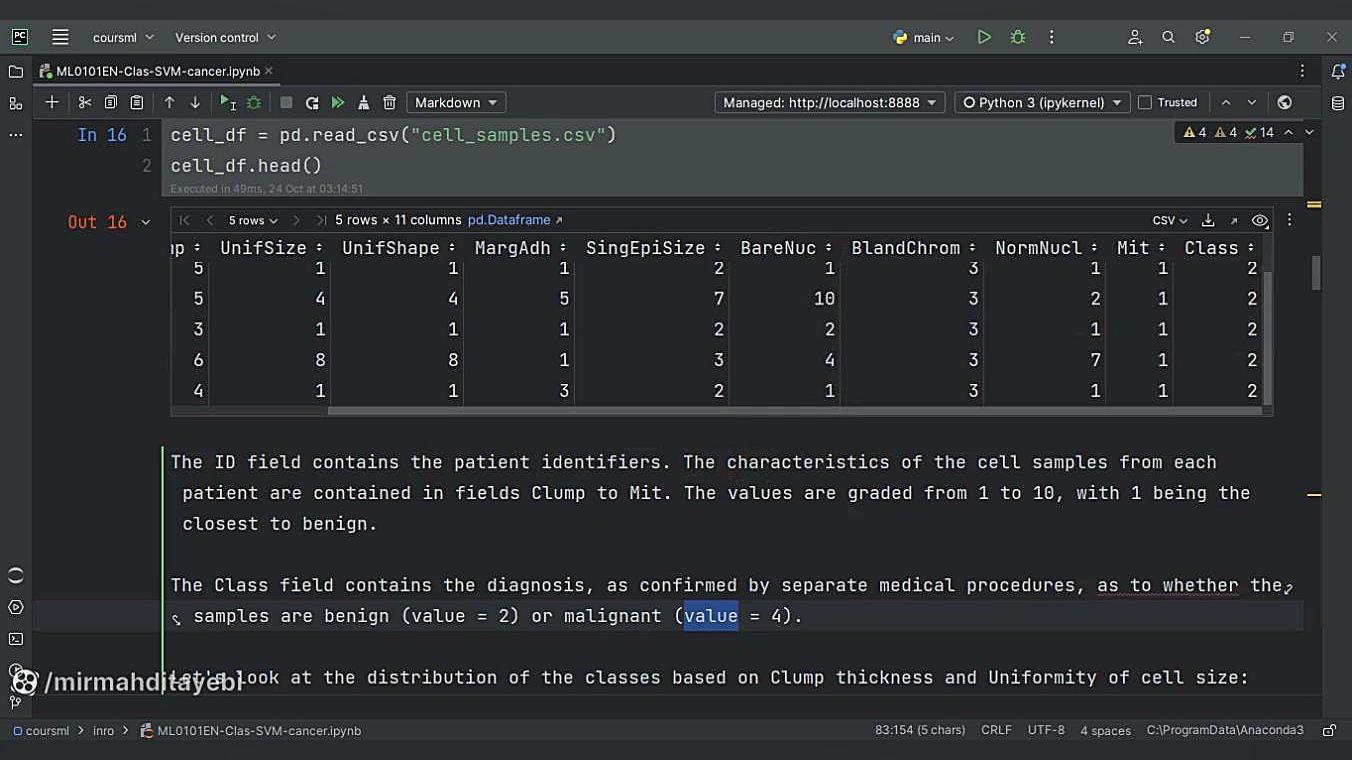Collapse the Out 16 cell output
The width and height of the screenshot is (1352, 760).
point(146,222)
